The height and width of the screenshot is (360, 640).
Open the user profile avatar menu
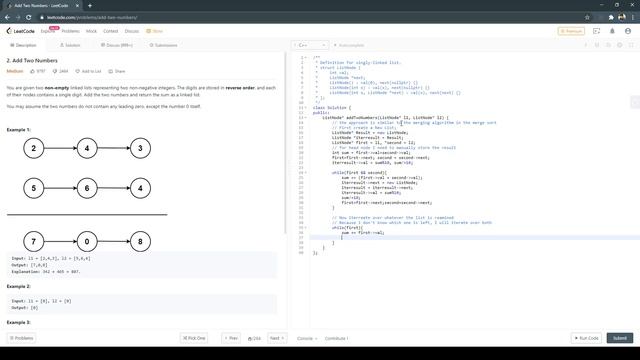point(628,31)
